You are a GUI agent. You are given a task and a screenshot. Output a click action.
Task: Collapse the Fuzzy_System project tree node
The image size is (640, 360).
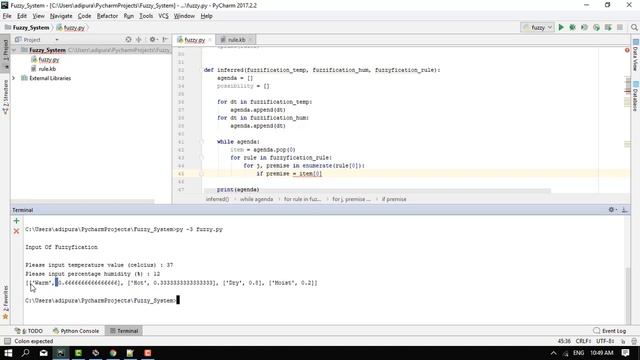point(14,50)
